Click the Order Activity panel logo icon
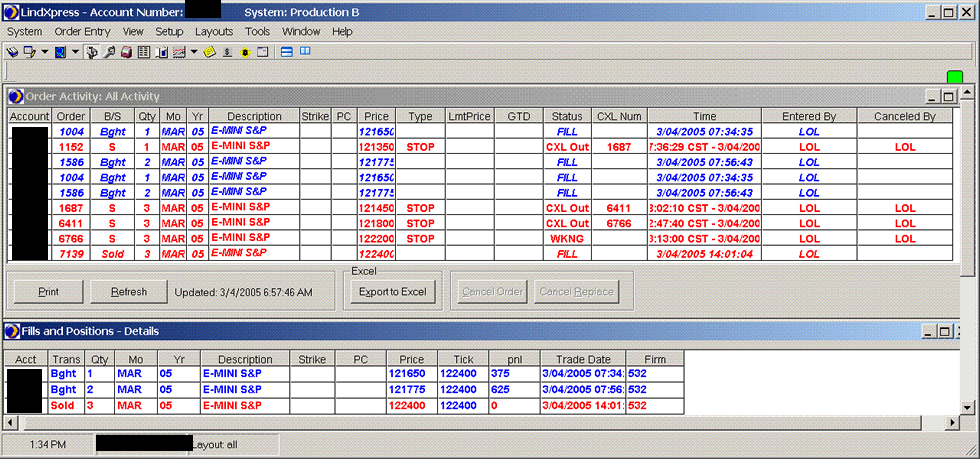The width and height of the screenshot is (980, 459). point(16,96)
